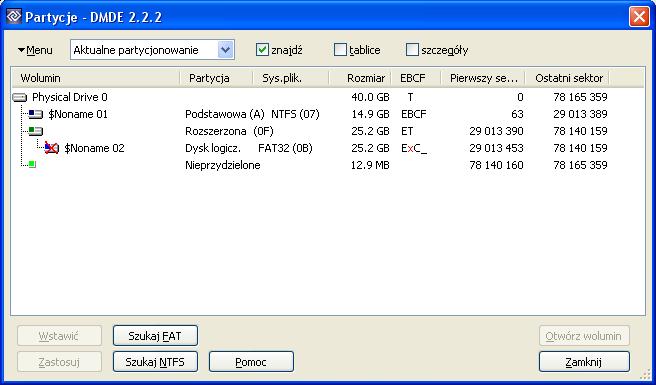Click the ExC_ status flags cell
656x385 pixels.
click(x=414, y=149)
